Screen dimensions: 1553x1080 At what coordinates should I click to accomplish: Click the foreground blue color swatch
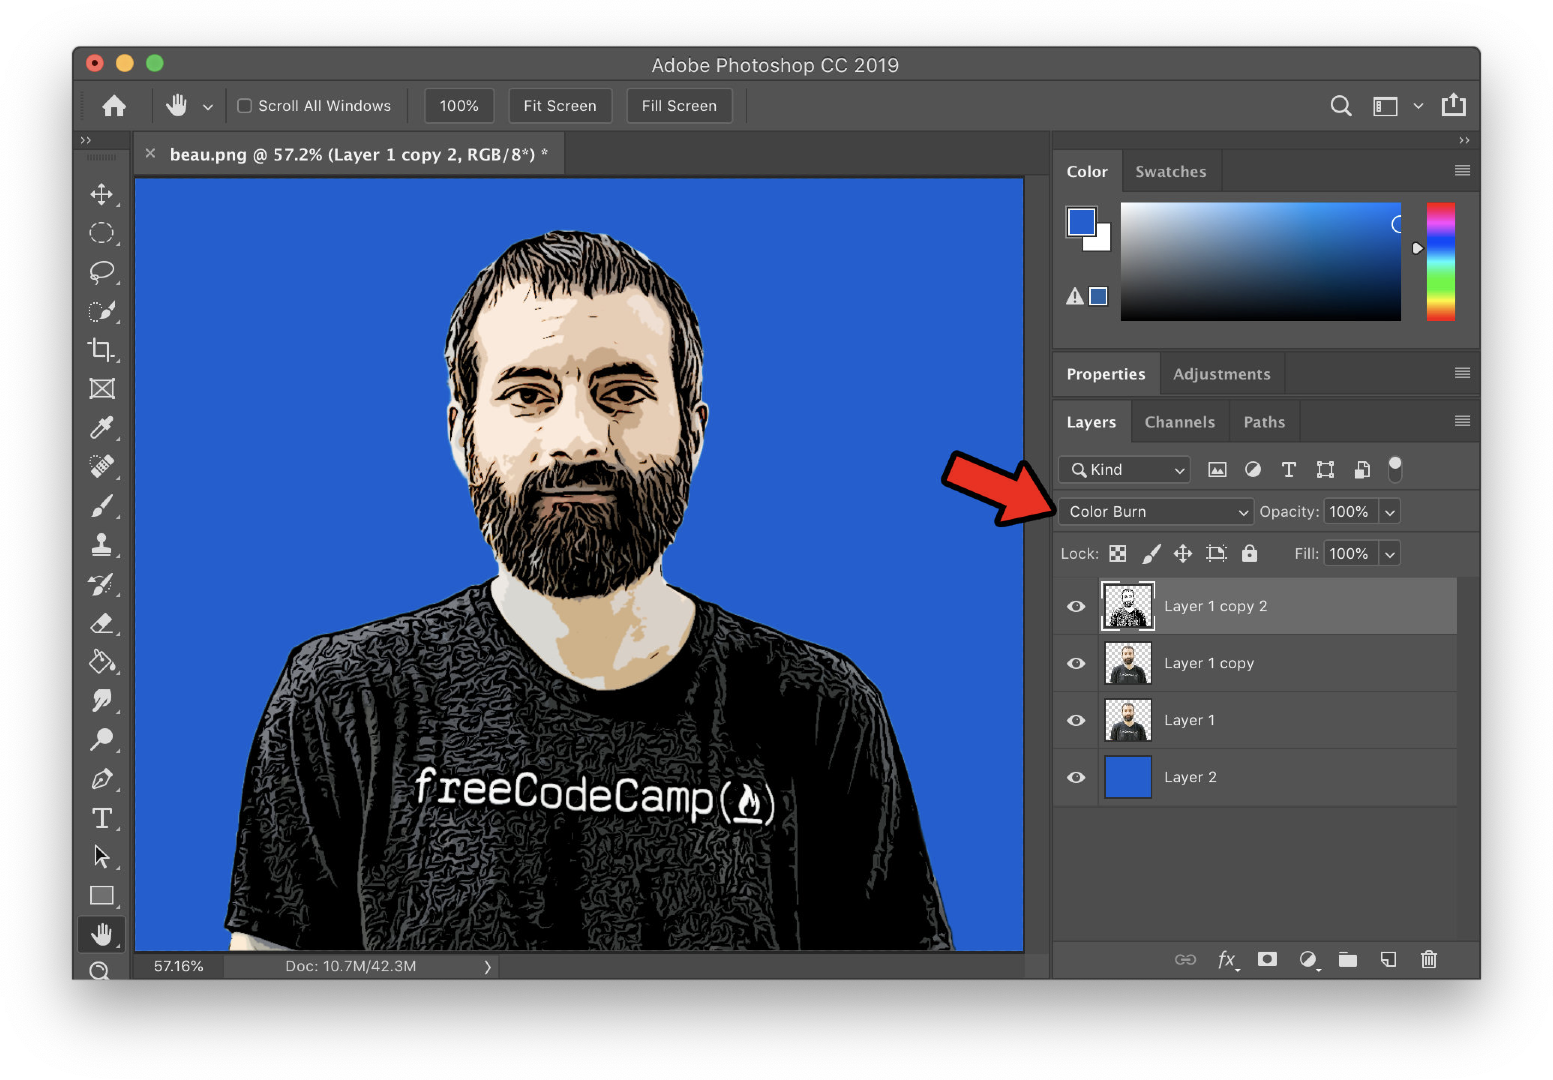pos(1081,221)
